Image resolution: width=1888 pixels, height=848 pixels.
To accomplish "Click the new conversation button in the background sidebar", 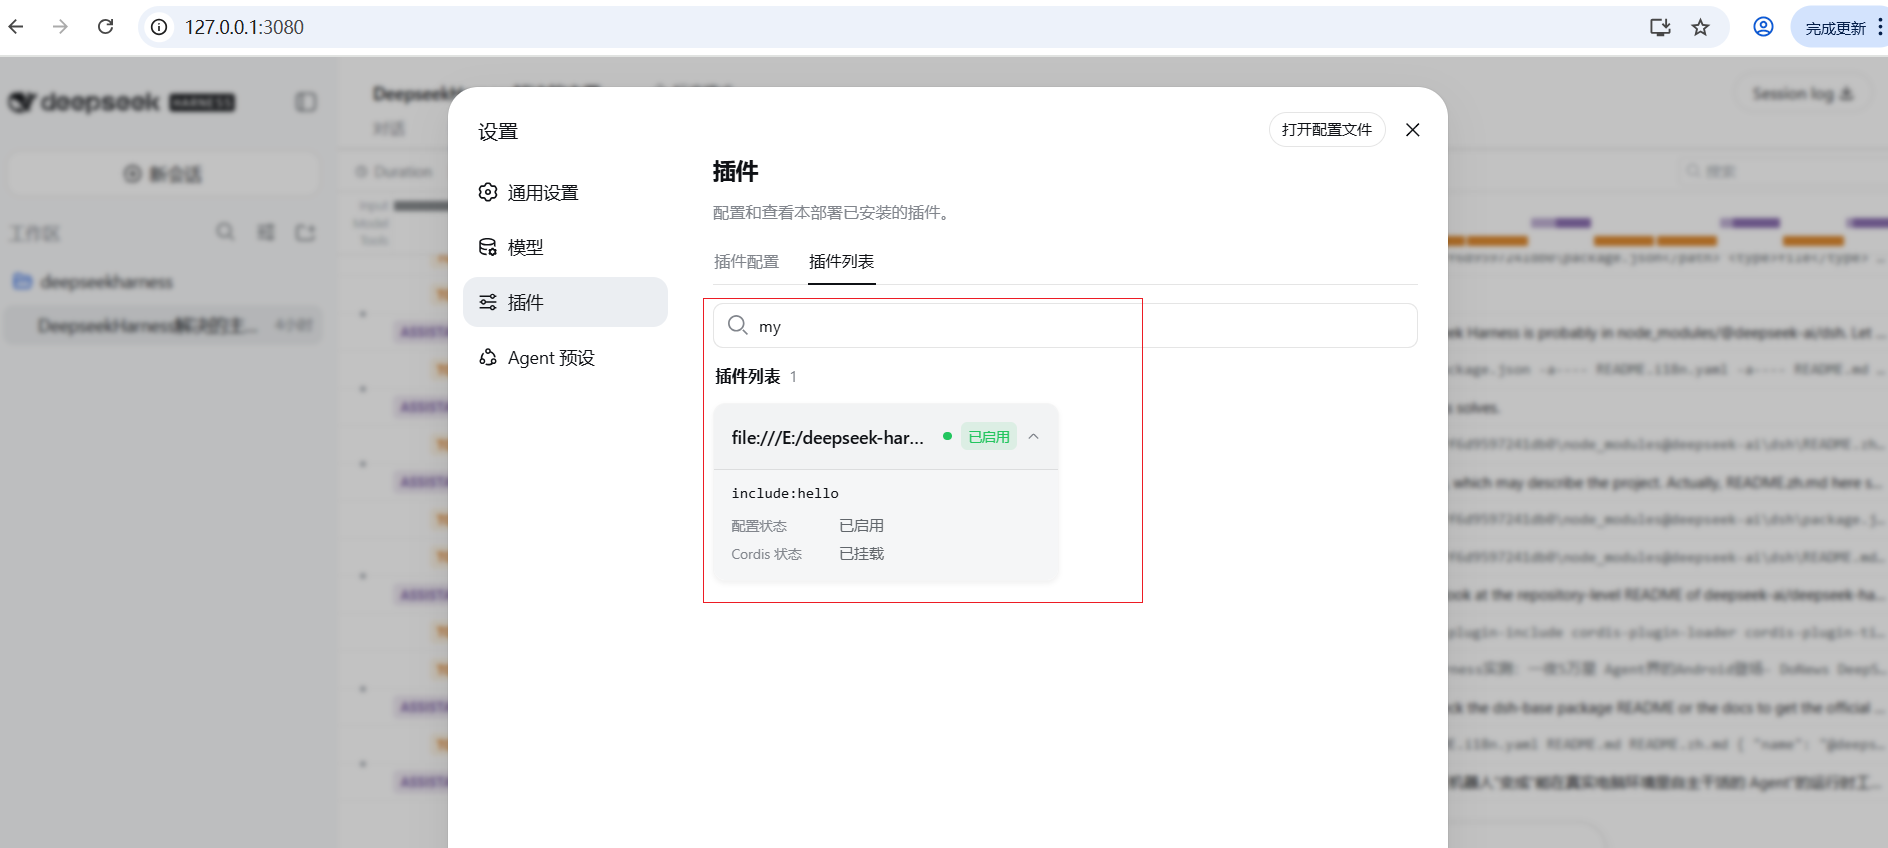I will point(163,174).
